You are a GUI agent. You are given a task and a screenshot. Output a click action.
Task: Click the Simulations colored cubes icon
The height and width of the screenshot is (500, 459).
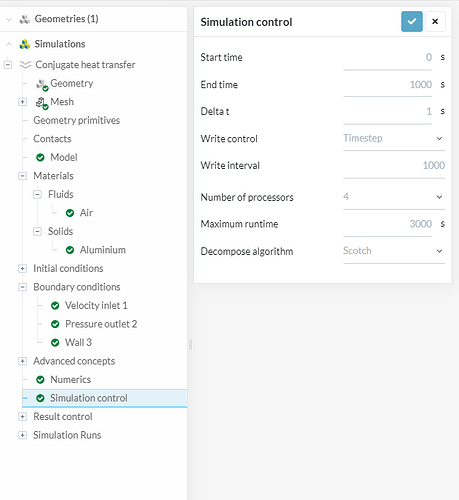(x=25, y=44)
